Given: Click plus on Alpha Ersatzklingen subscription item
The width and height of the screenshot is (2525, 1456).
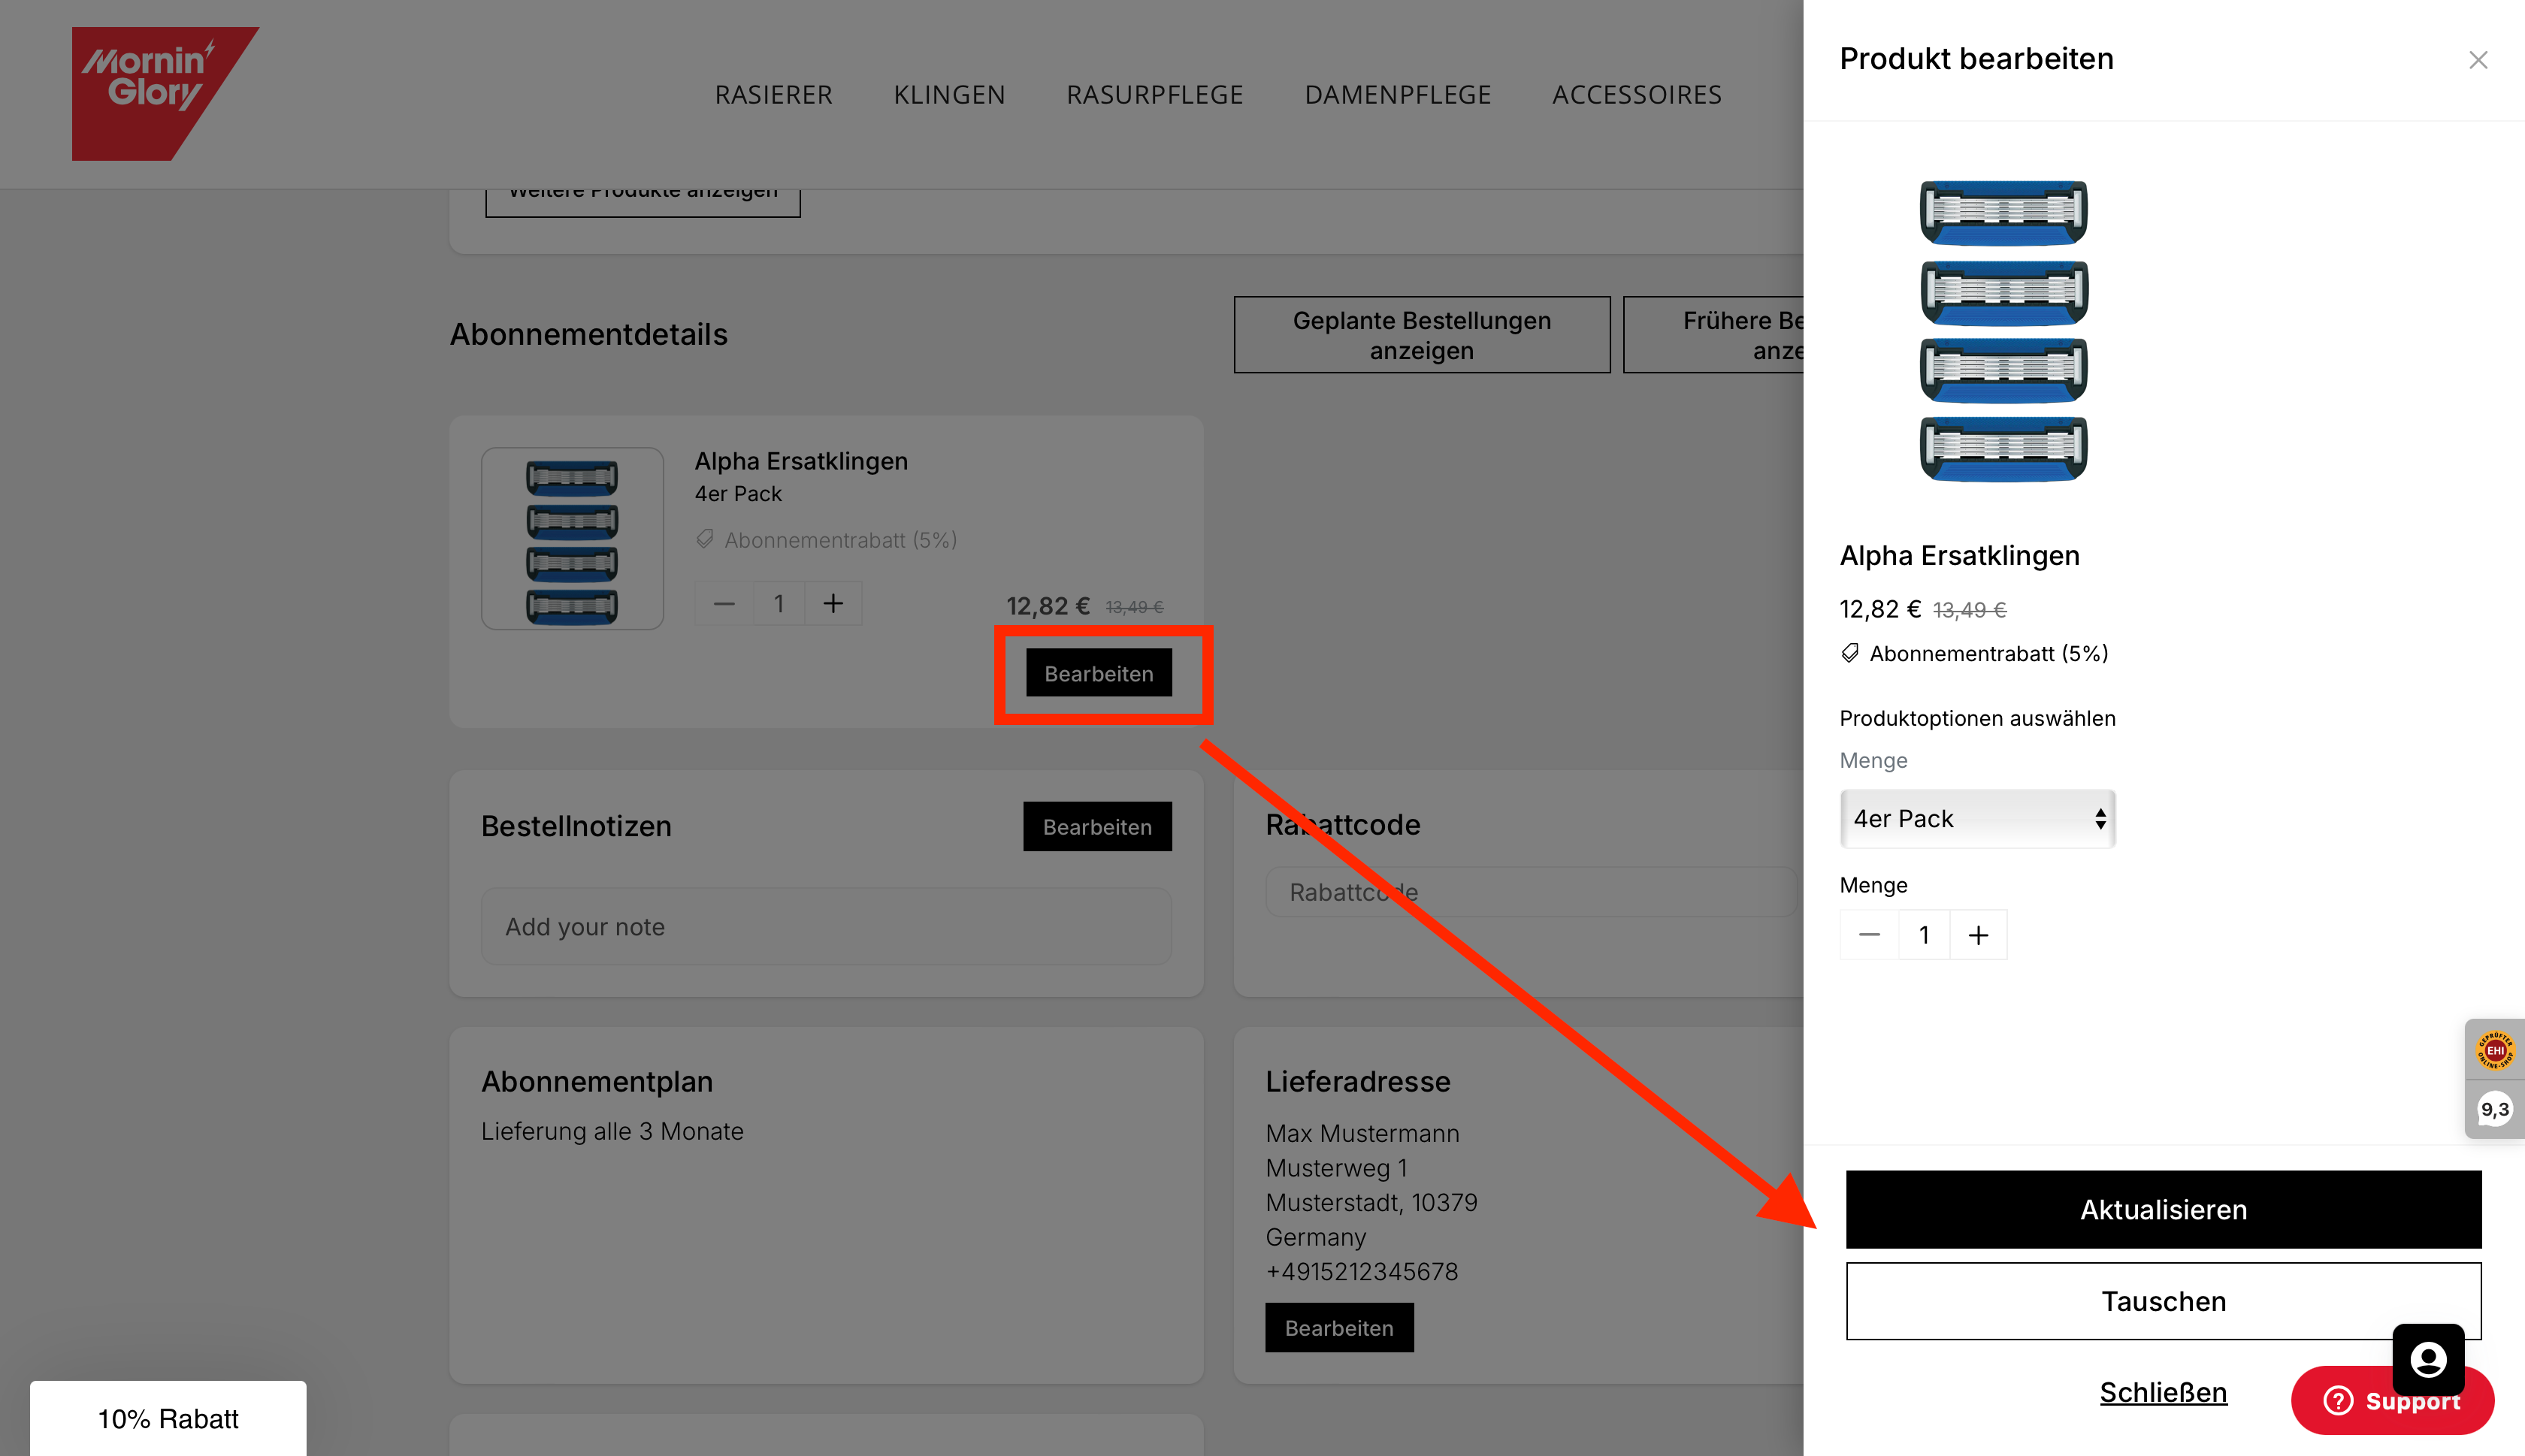Looking at the screenshot, I should click(x=832, y=604).
